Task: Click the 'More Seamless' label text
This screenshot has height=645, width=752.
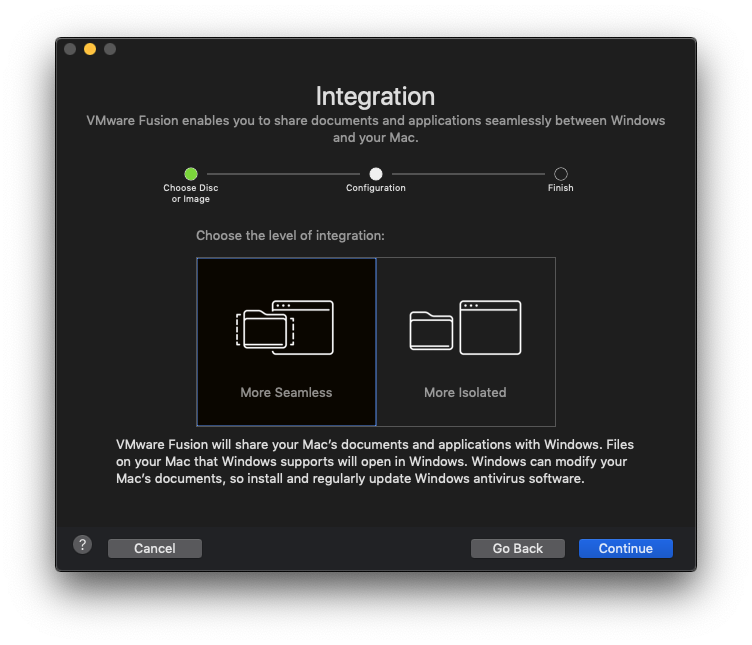Action: [x=286, y=392]
